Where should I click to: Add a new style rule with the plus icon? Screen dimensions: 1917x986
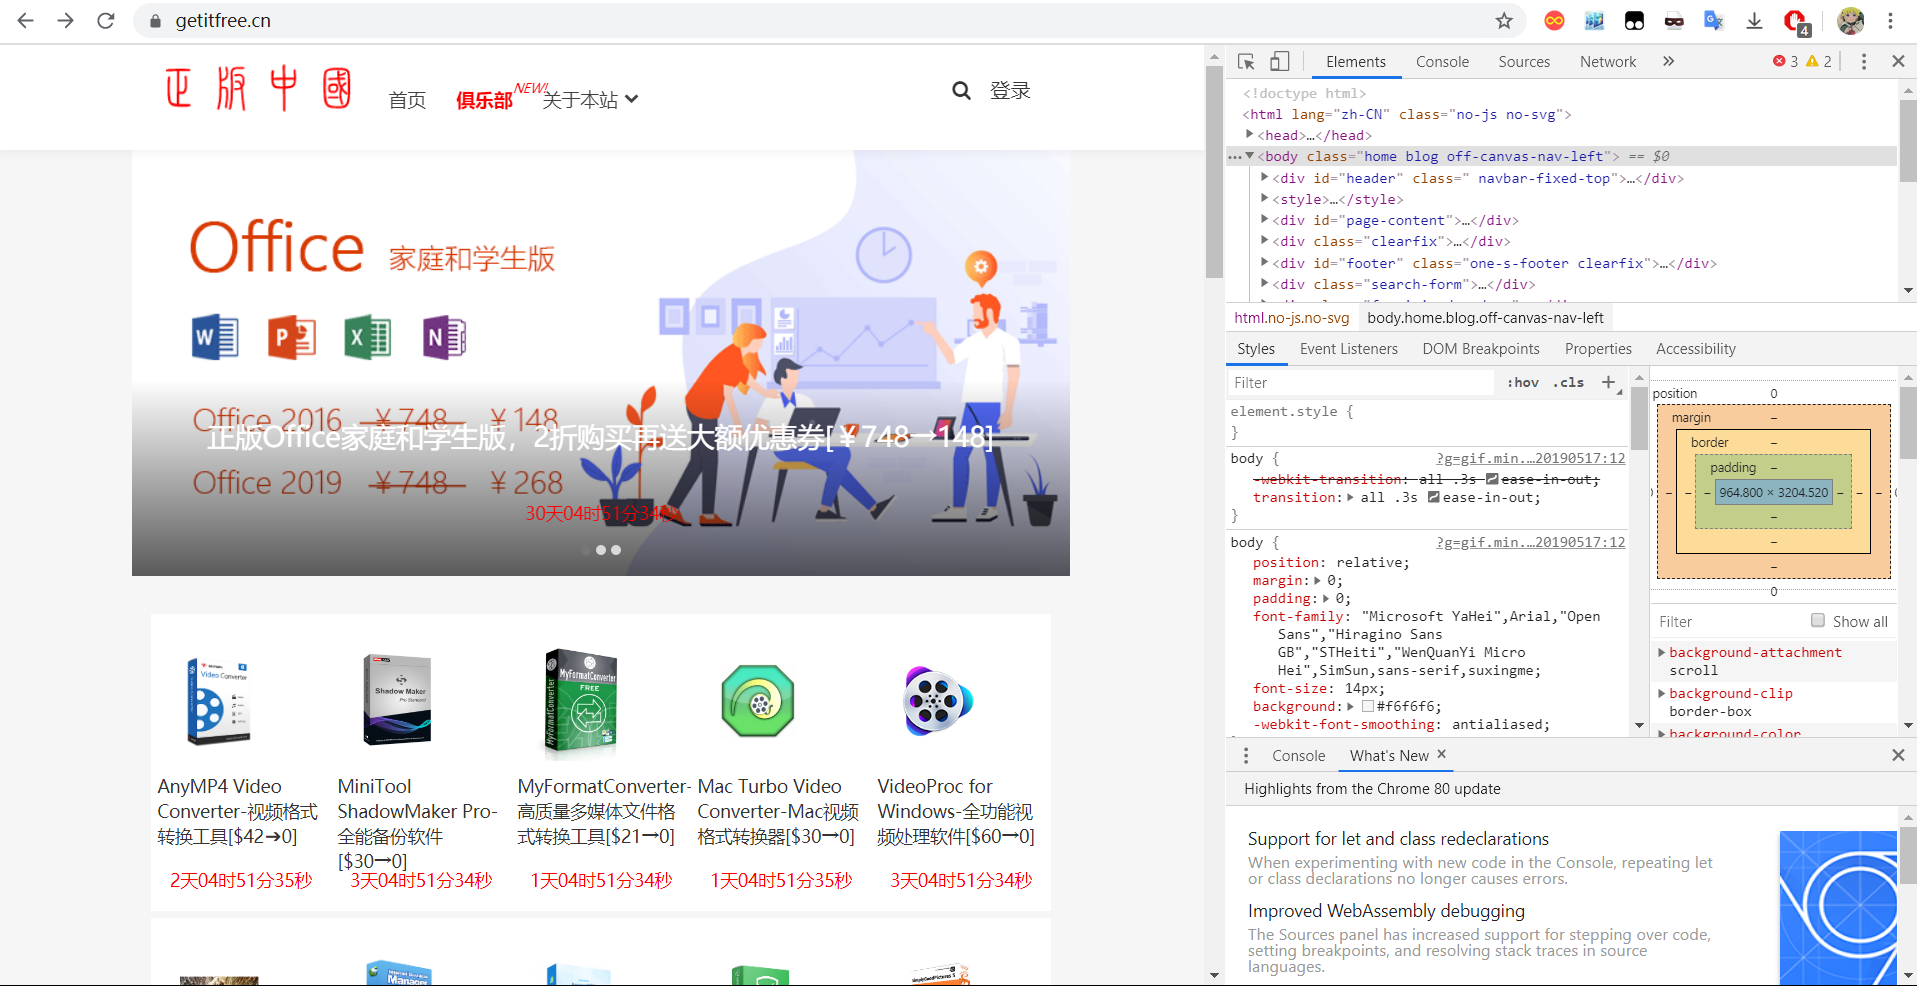1608,382
